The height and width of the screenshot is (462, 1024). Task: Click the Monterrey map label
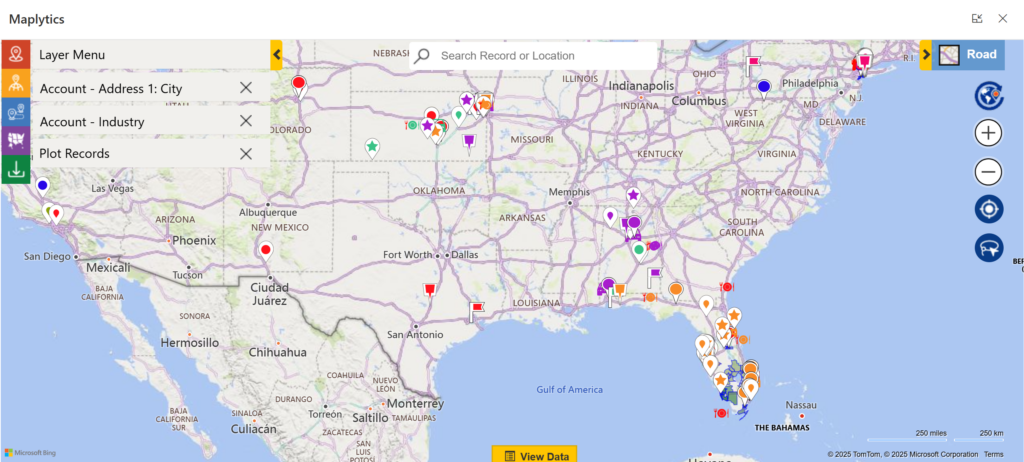415,403
